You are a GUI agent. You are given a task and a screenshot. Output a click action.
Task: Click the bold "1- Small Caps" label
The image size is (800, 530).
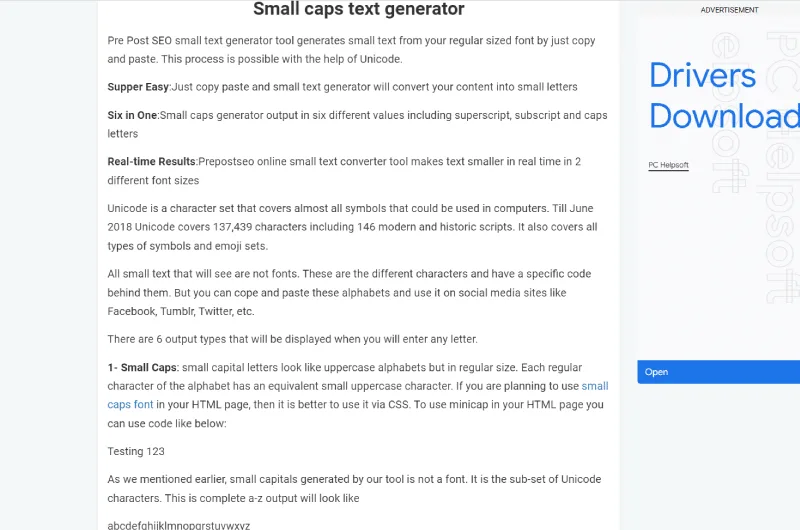pos(143,368)
